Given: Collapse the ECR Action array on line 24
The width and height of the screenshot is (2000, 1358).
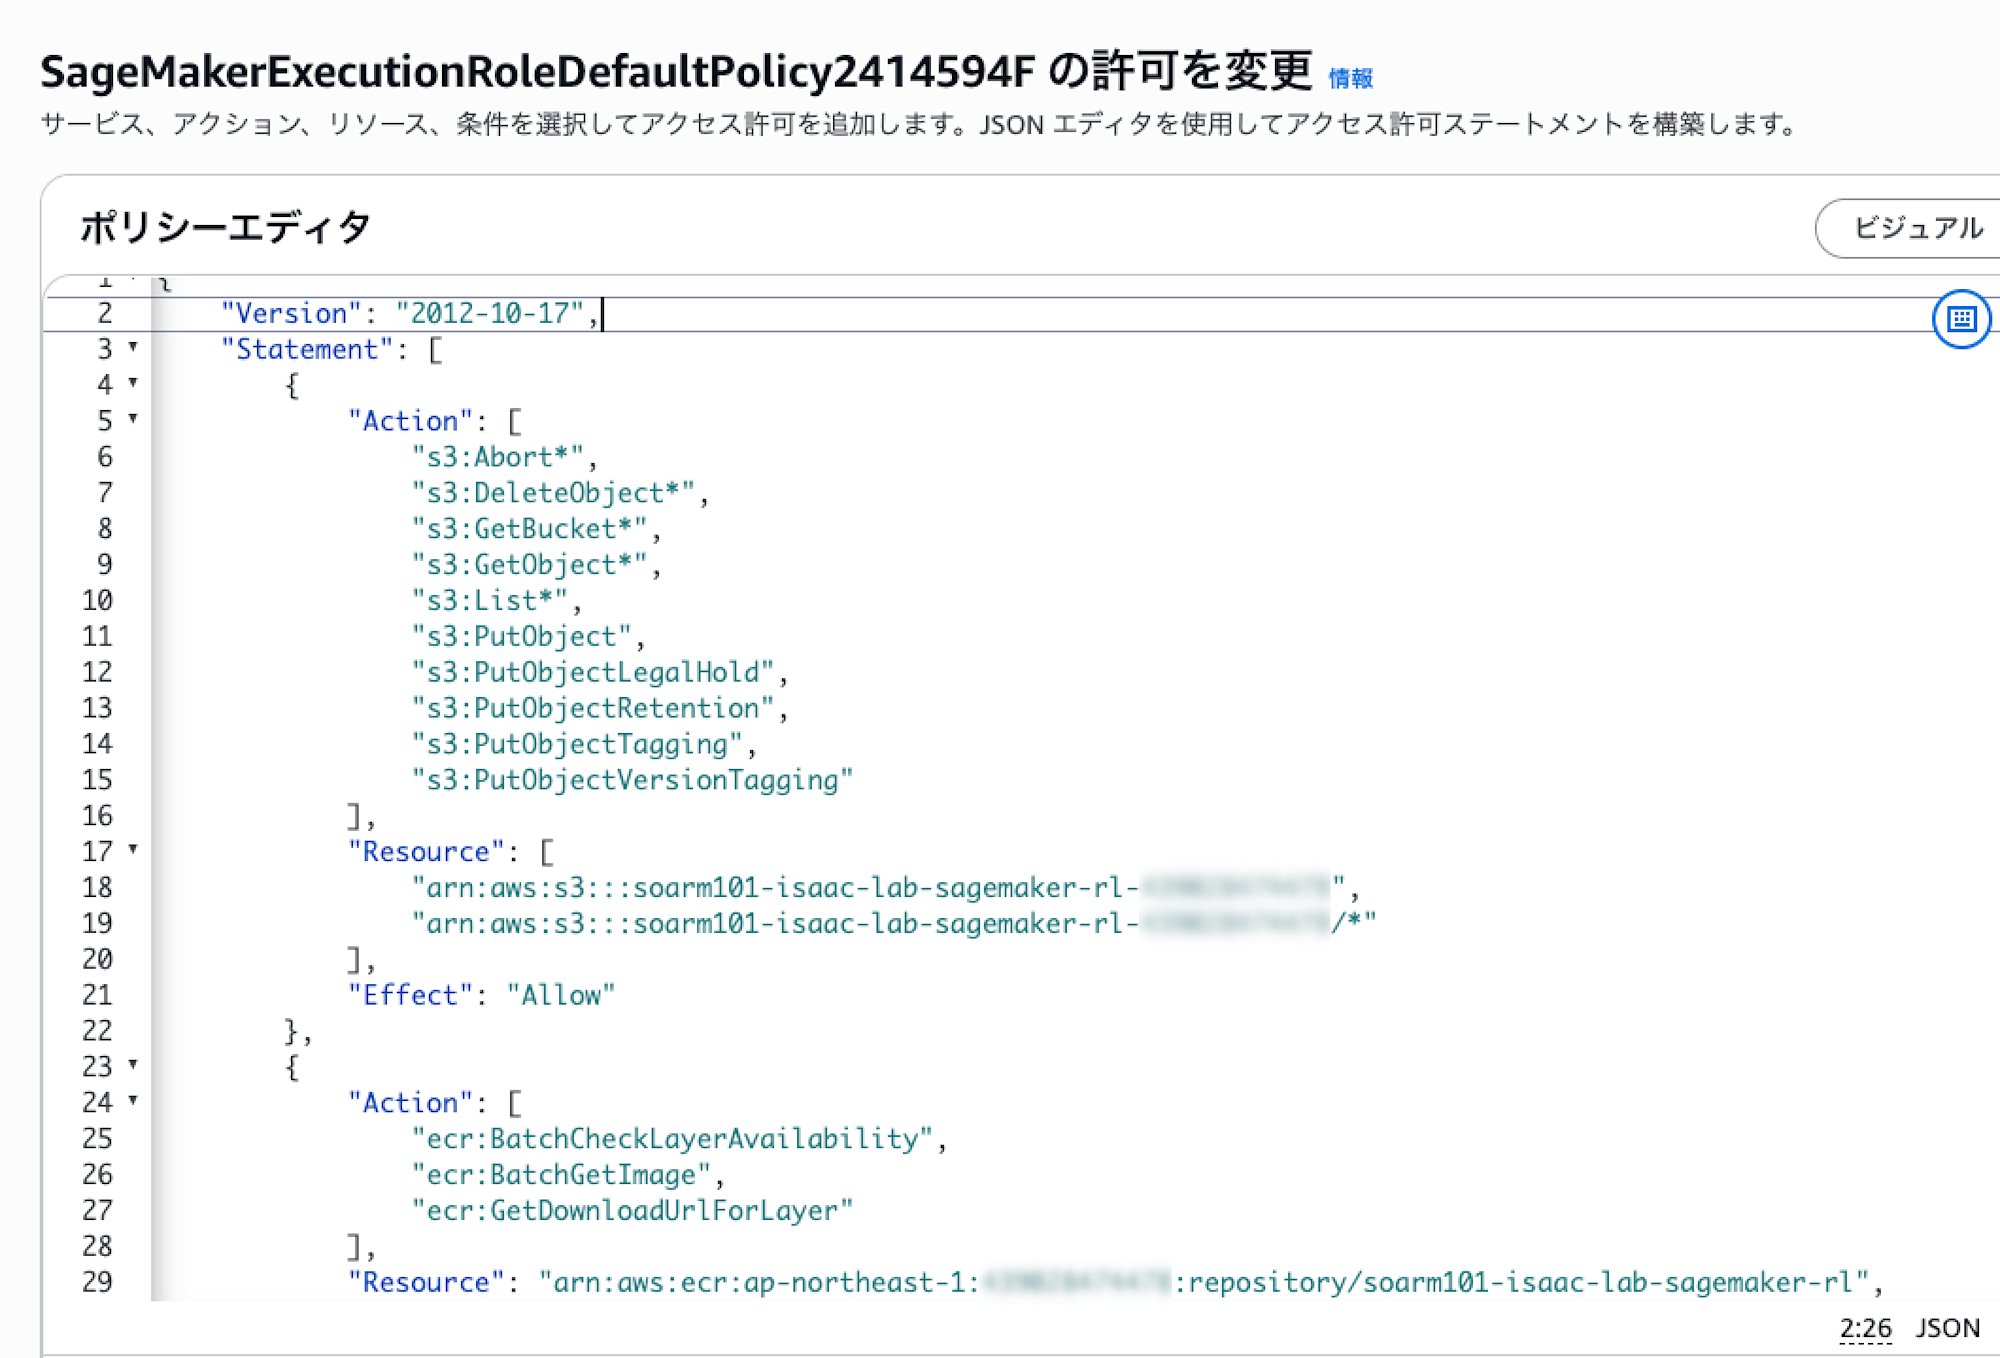Looking at the screenshot, I should tap(133, 1101).
